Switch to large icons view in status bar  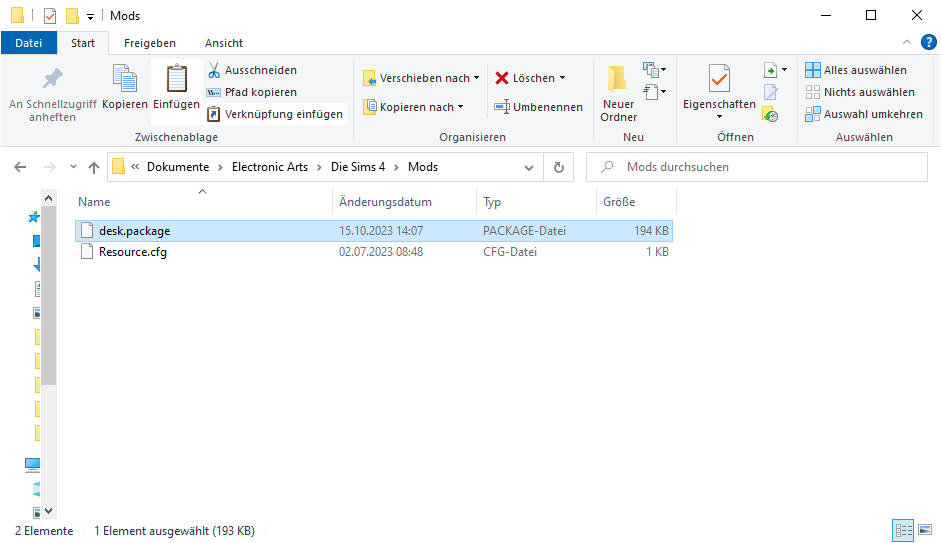(925, 530)
